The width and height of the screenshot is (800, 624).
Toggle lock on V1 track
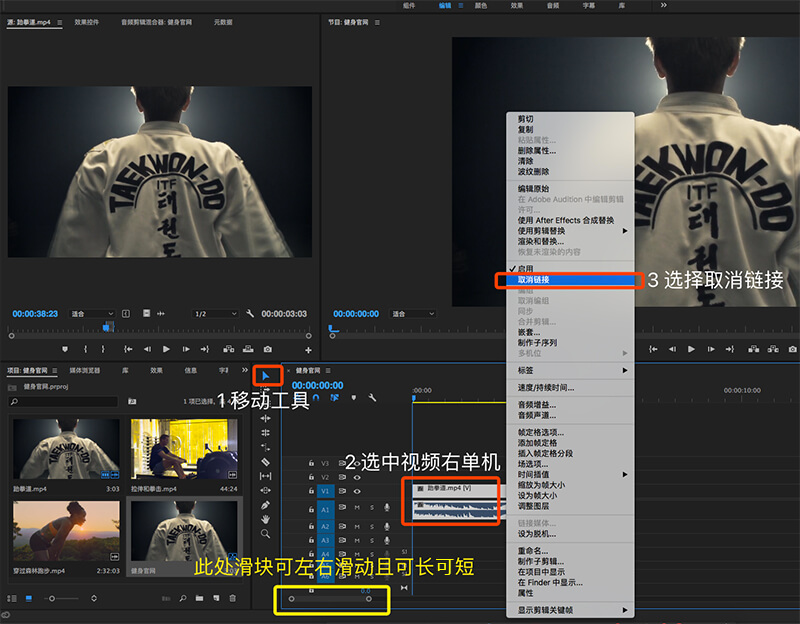point(311,491)
